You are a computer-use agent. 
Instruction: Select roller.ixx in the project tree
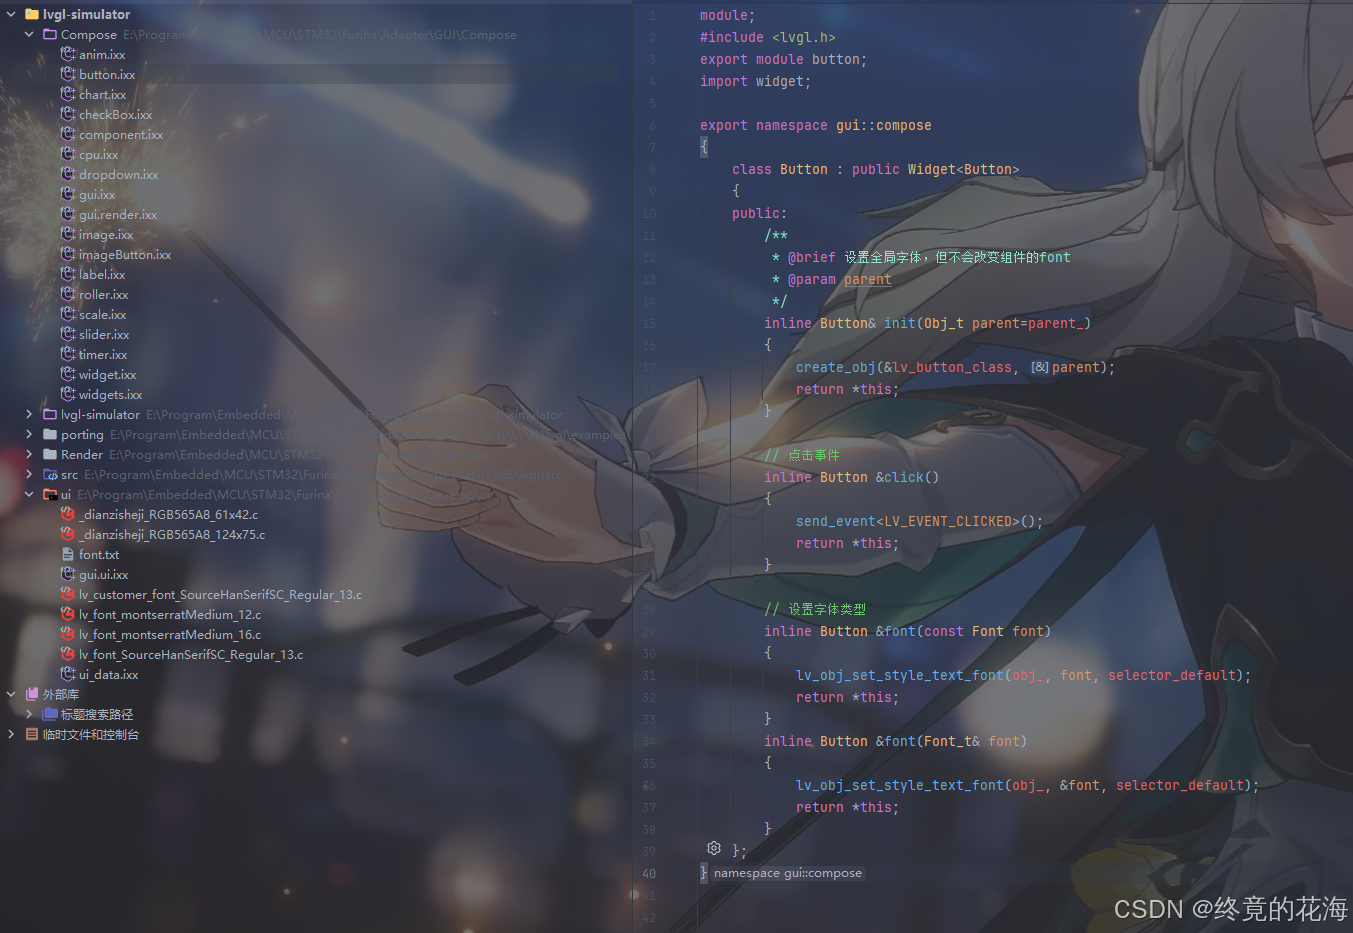pos(104,294)
